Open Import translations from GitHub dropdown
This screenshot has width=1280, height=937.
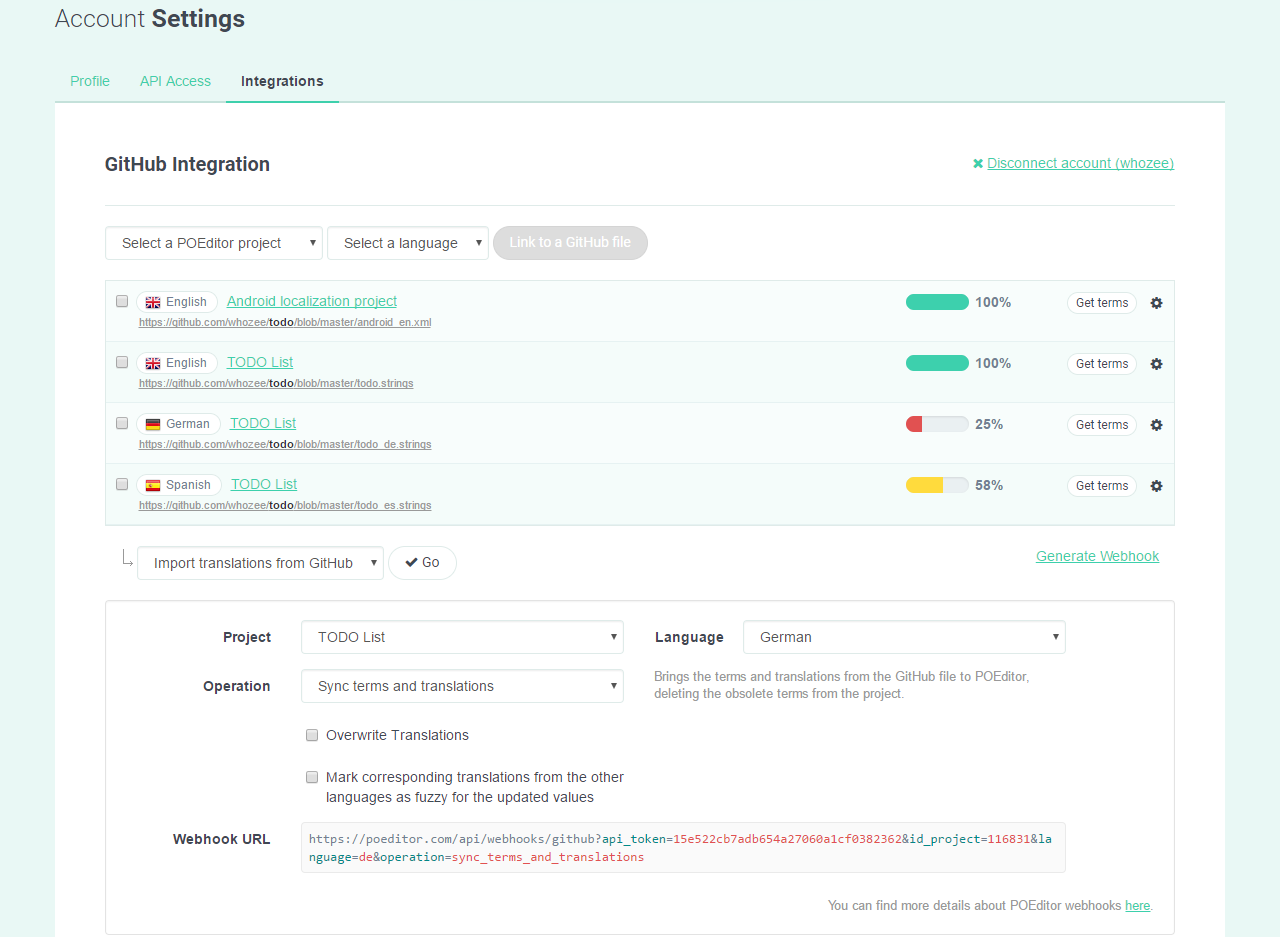260,563
